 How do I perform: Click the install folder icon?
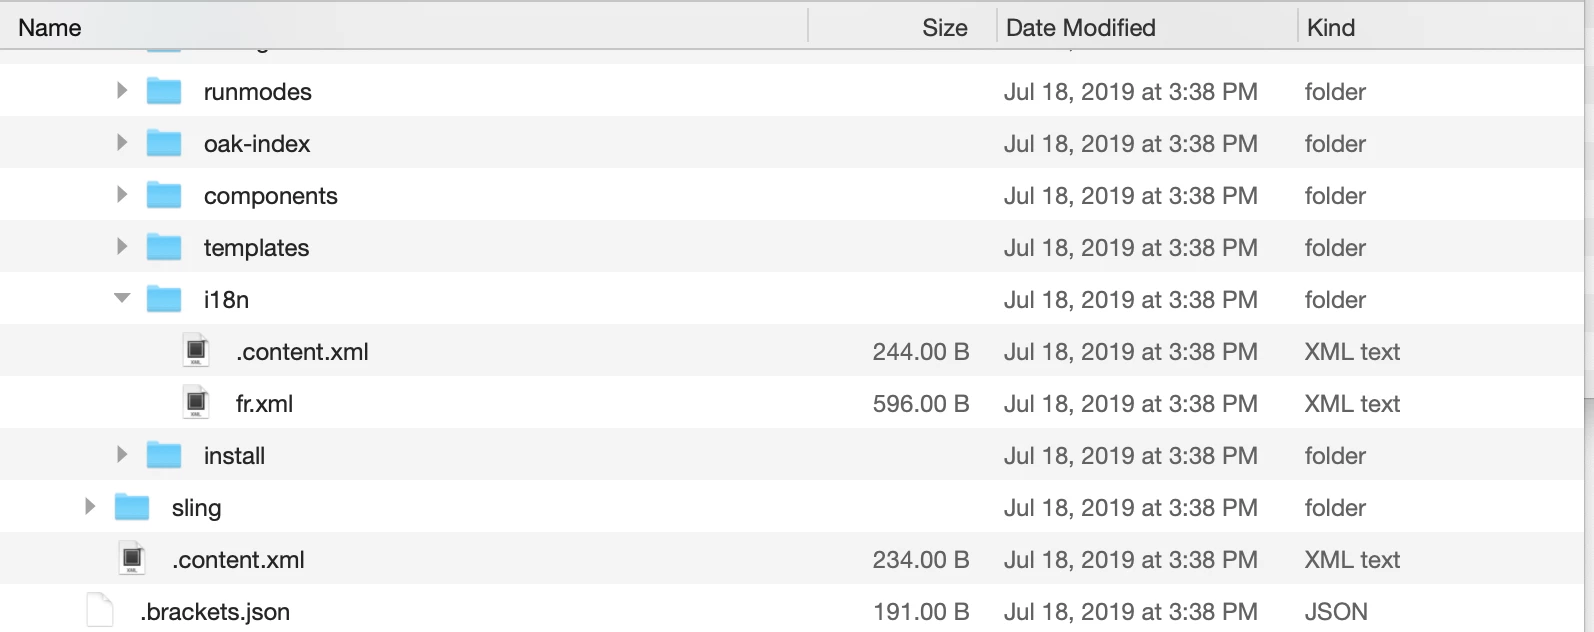tap(164, 455)
